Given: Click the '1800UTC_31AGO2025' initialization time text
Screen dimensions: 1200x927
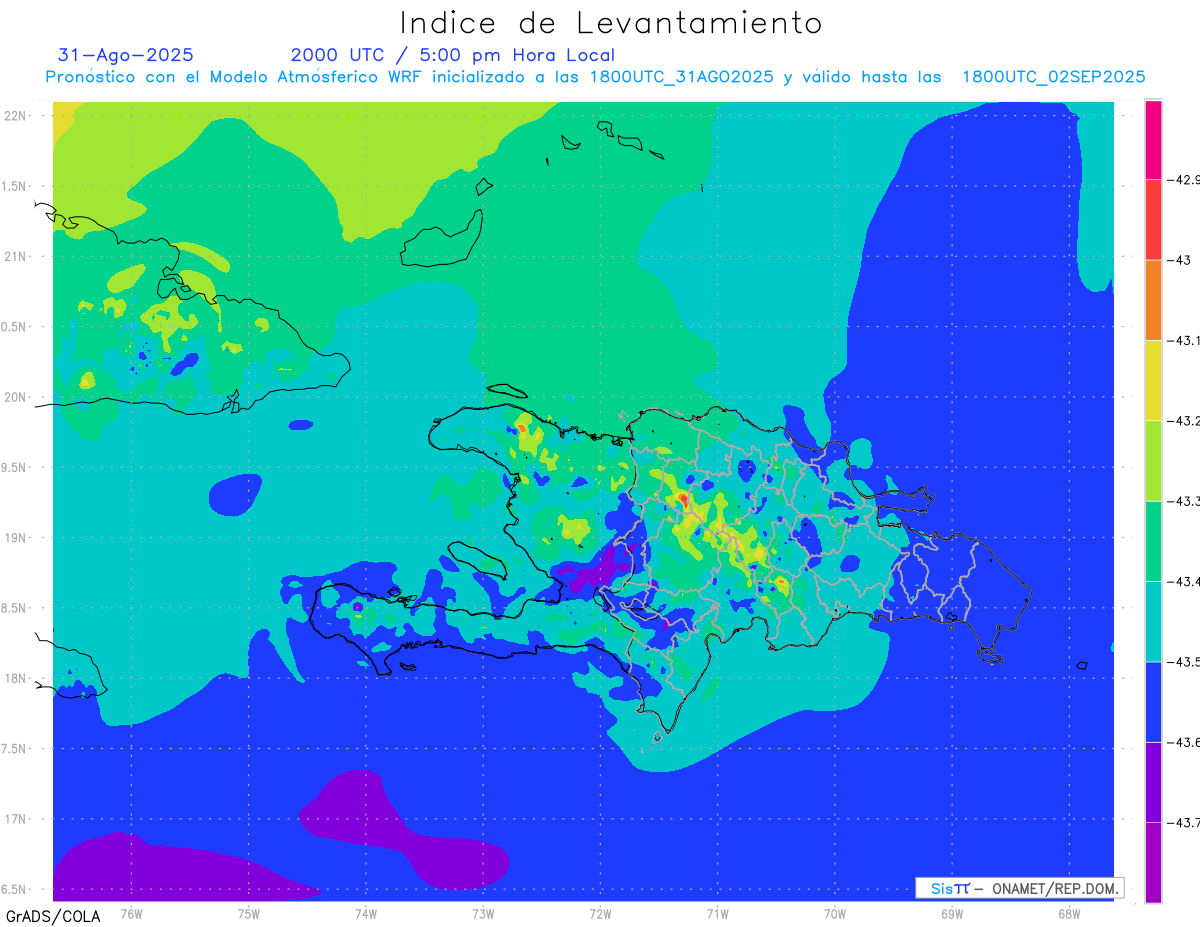Looking at the screenshot, I should (x=681, y=77).
